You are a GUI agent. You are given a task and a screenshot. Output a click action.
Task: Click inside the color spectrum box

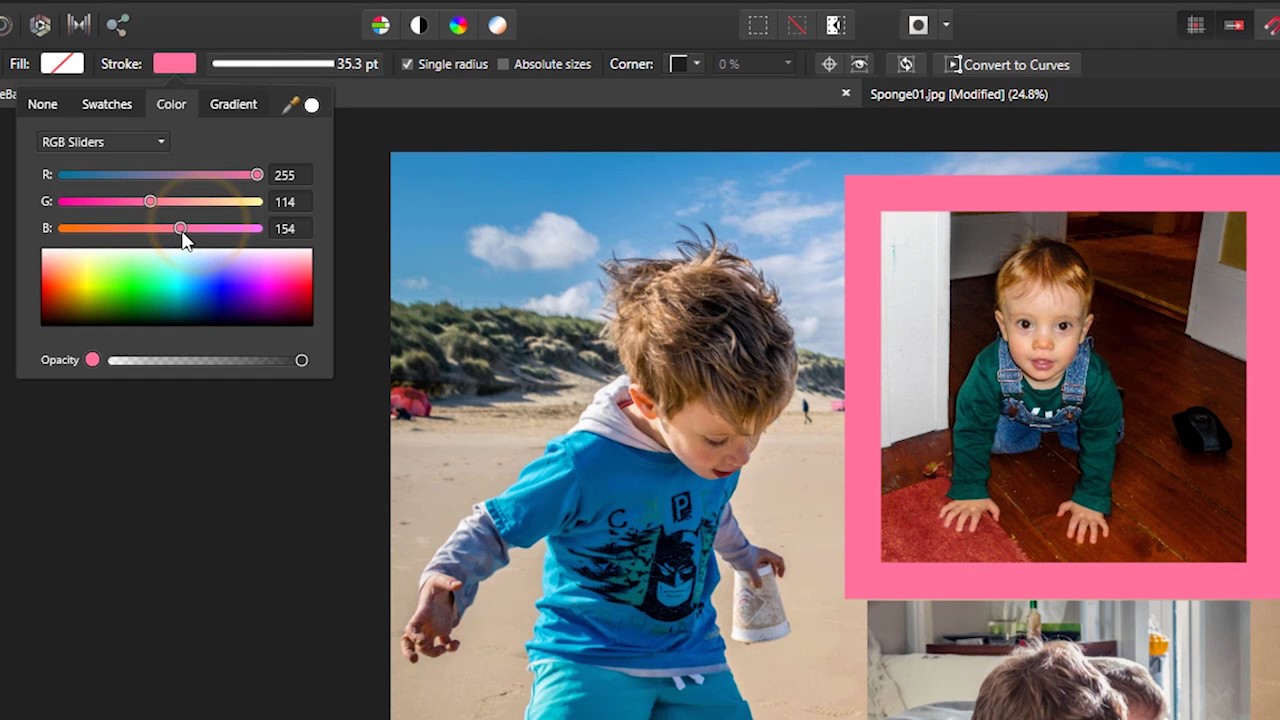click(177, 287)
